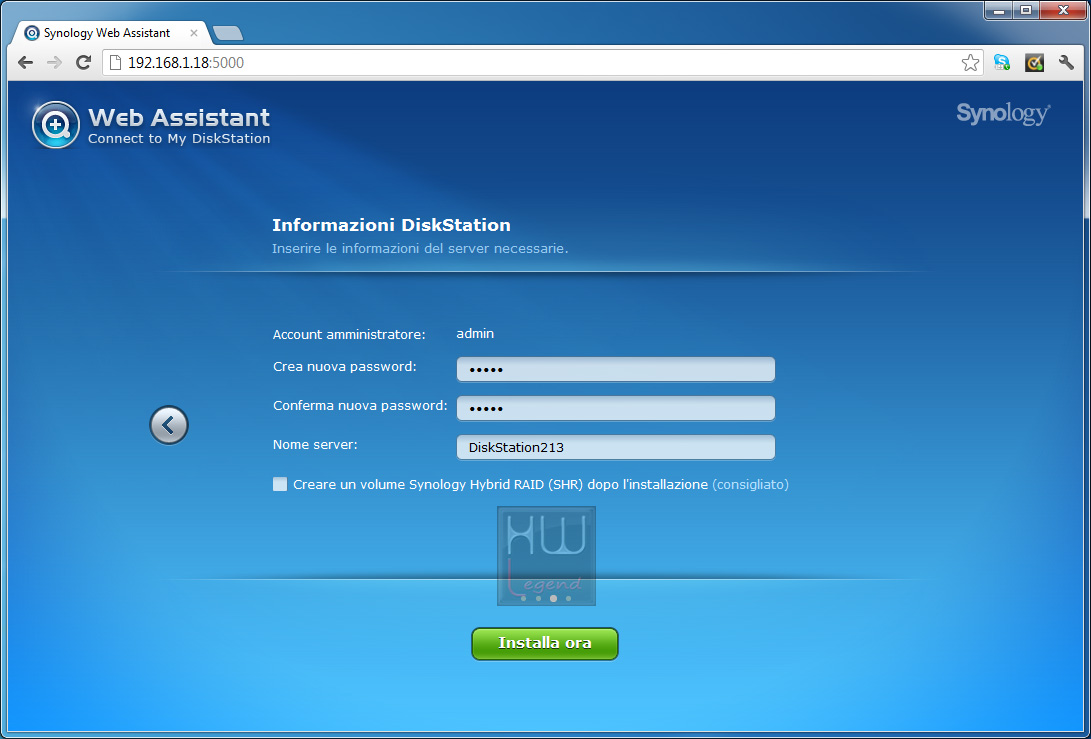Enable the Synology Hybrid RAID volume checkbox
1091x739 pixels.
coord(280,484)
